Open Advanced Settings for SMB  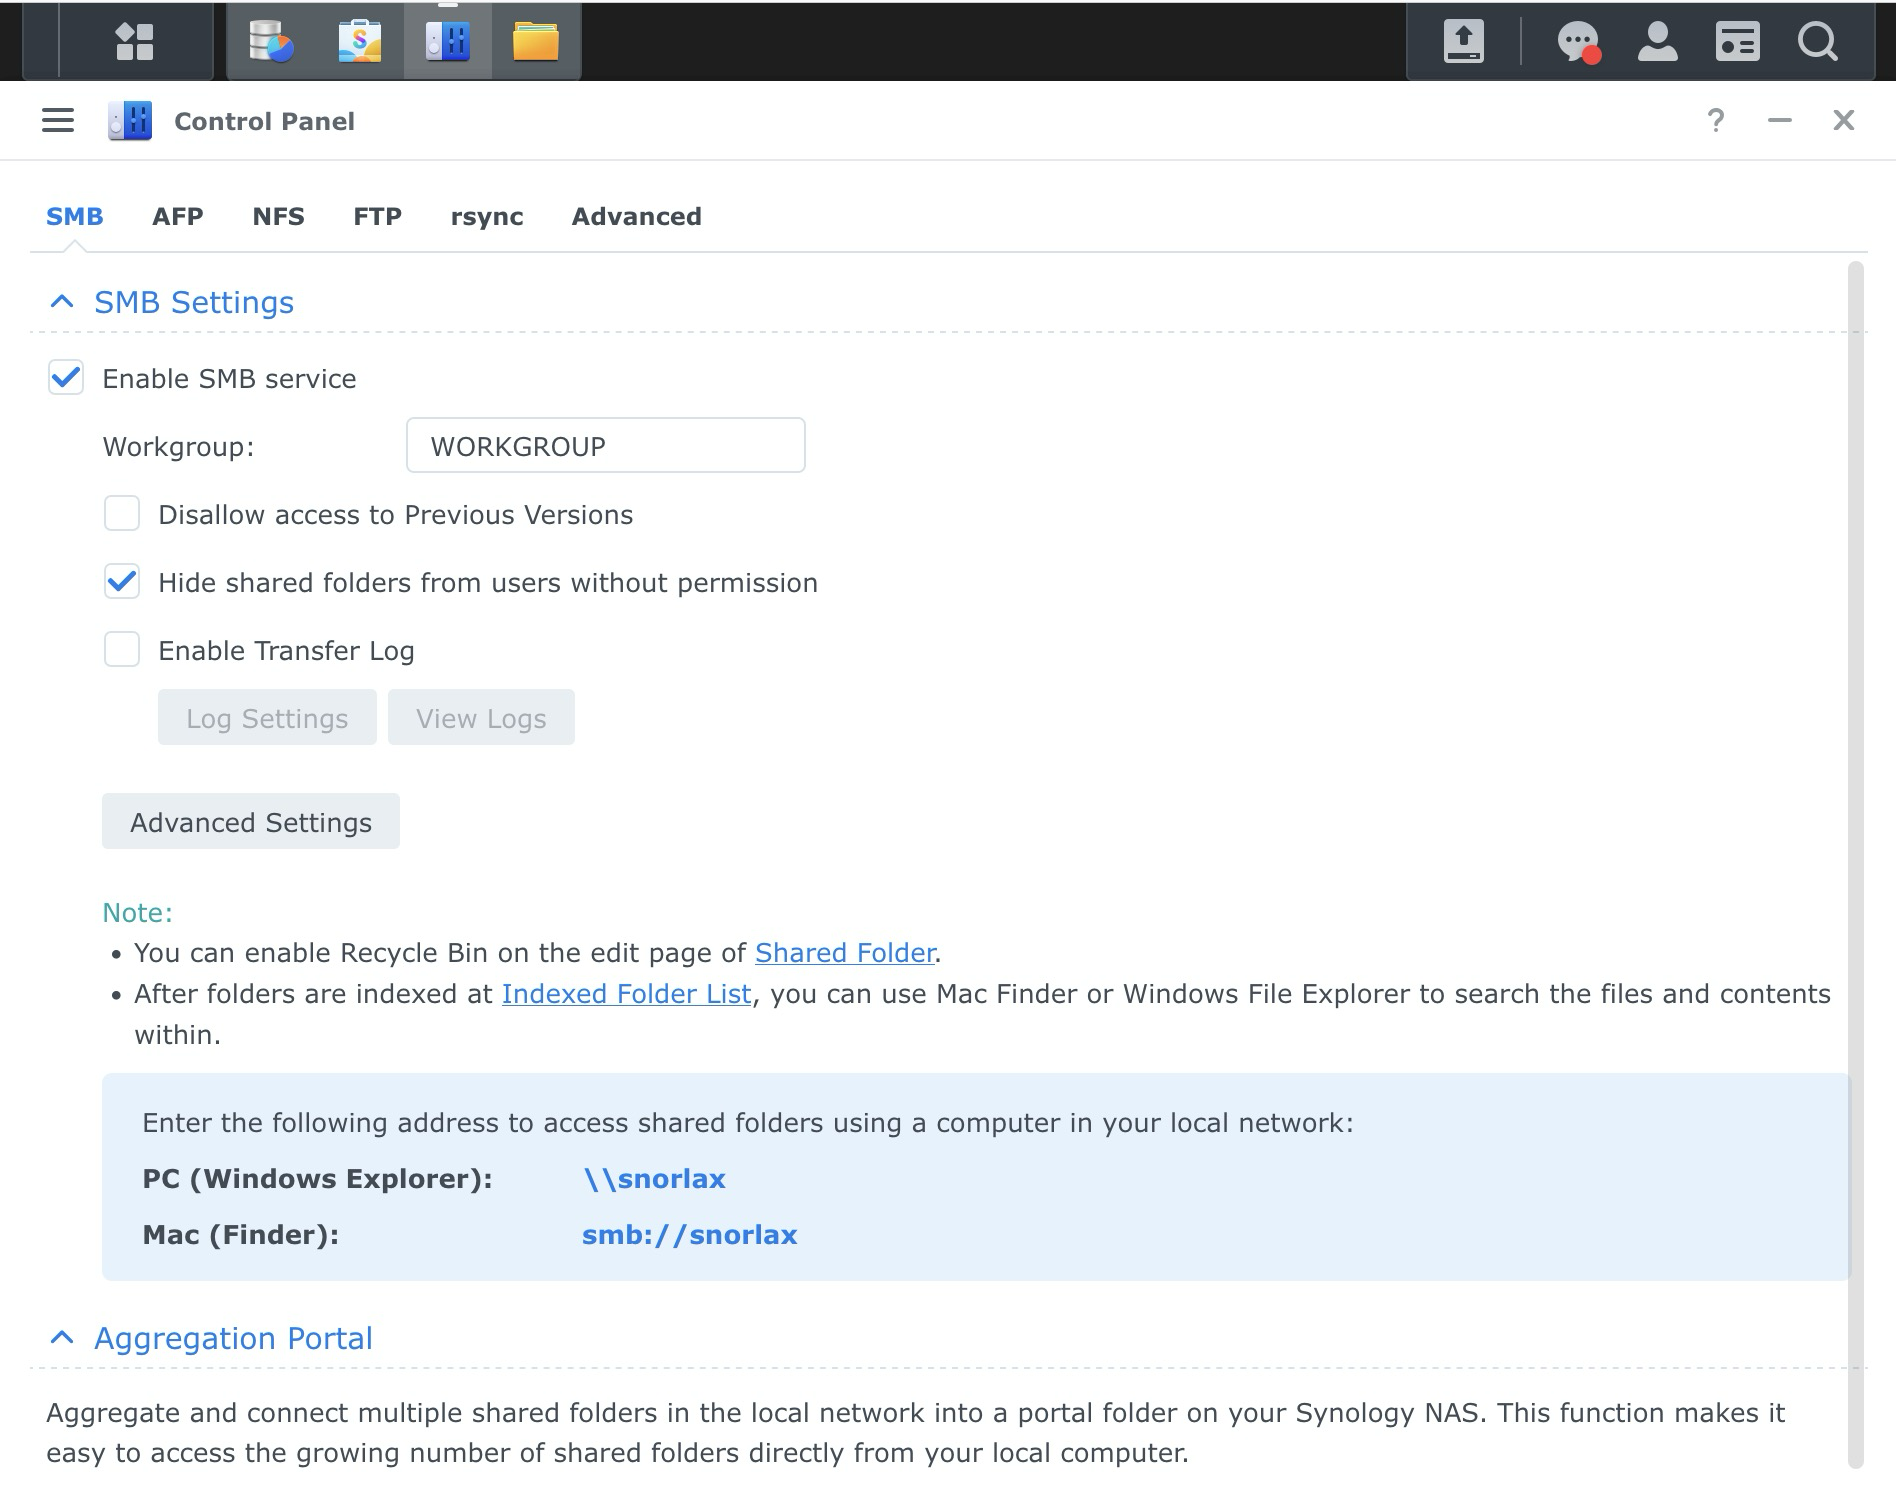click(251, 821)
